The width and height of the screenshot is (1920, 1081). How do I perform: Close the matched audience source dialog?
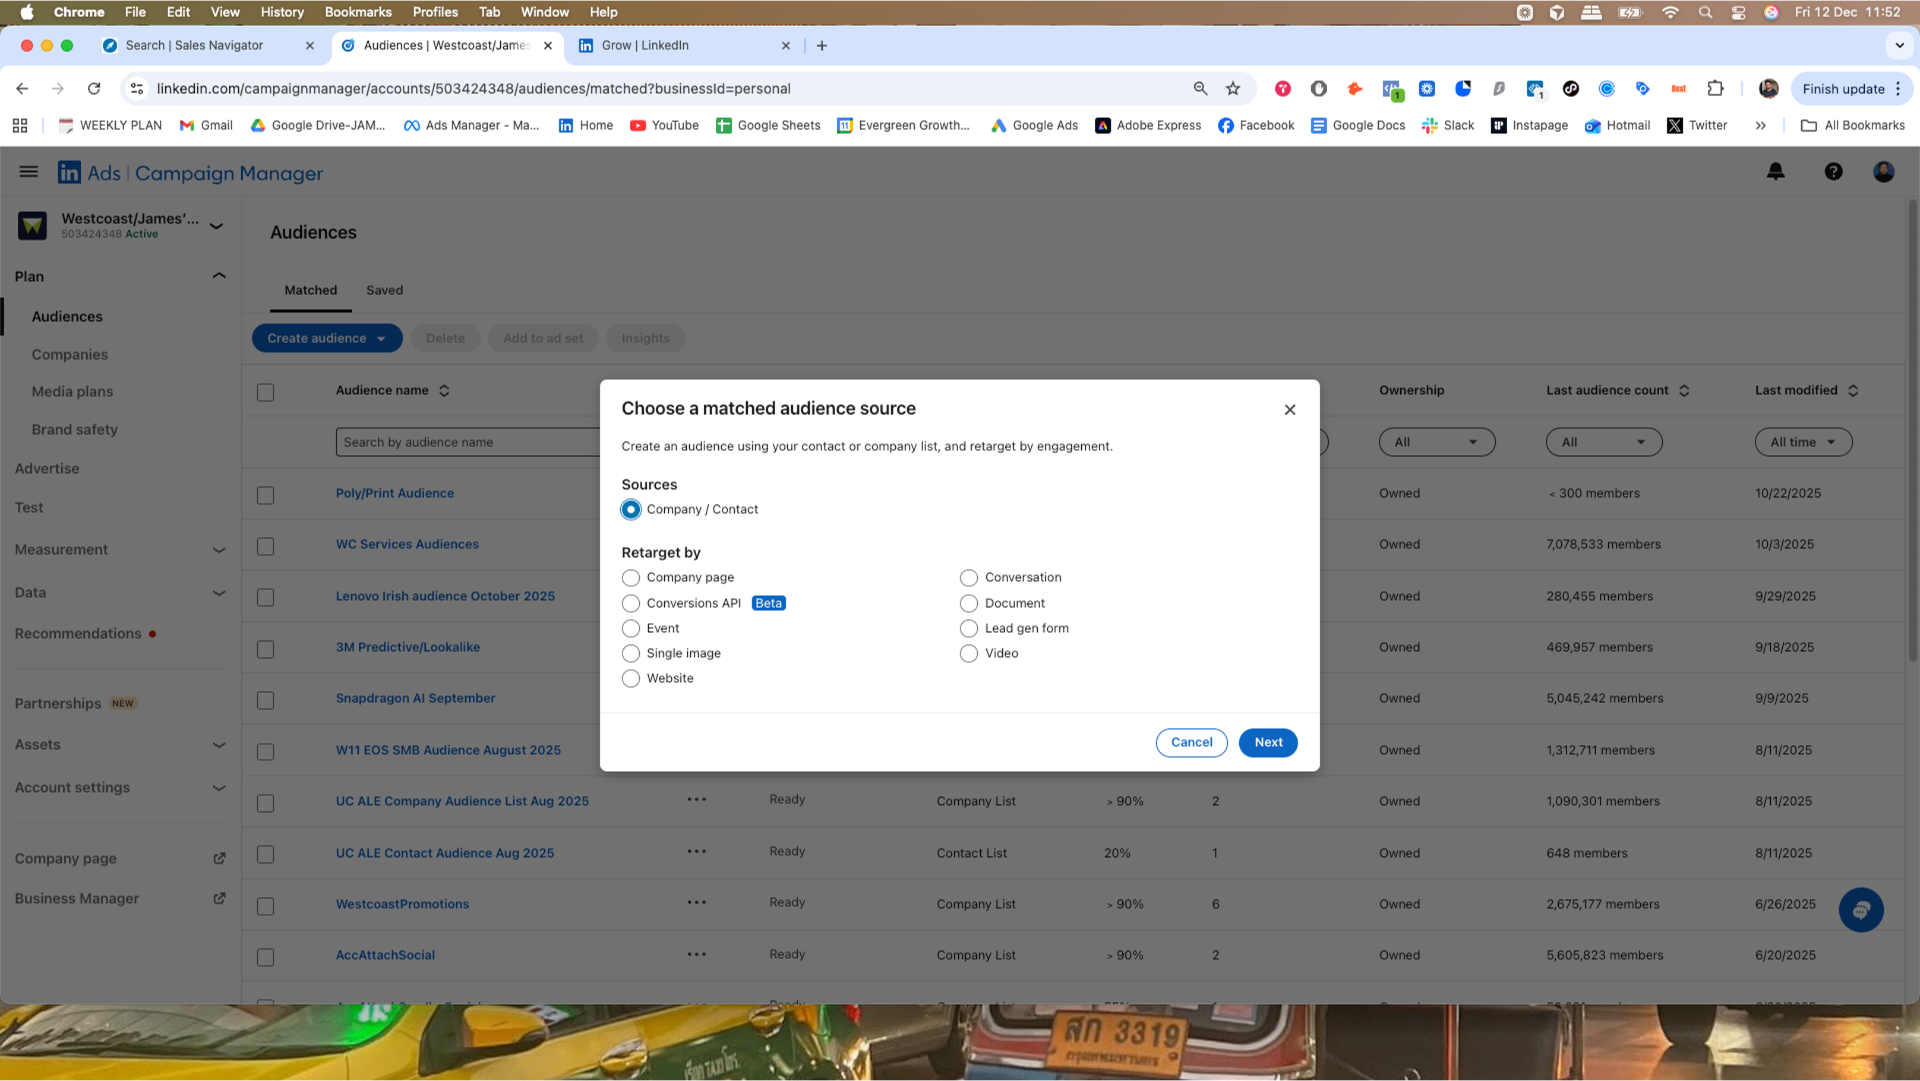[x=1290, y=410]
